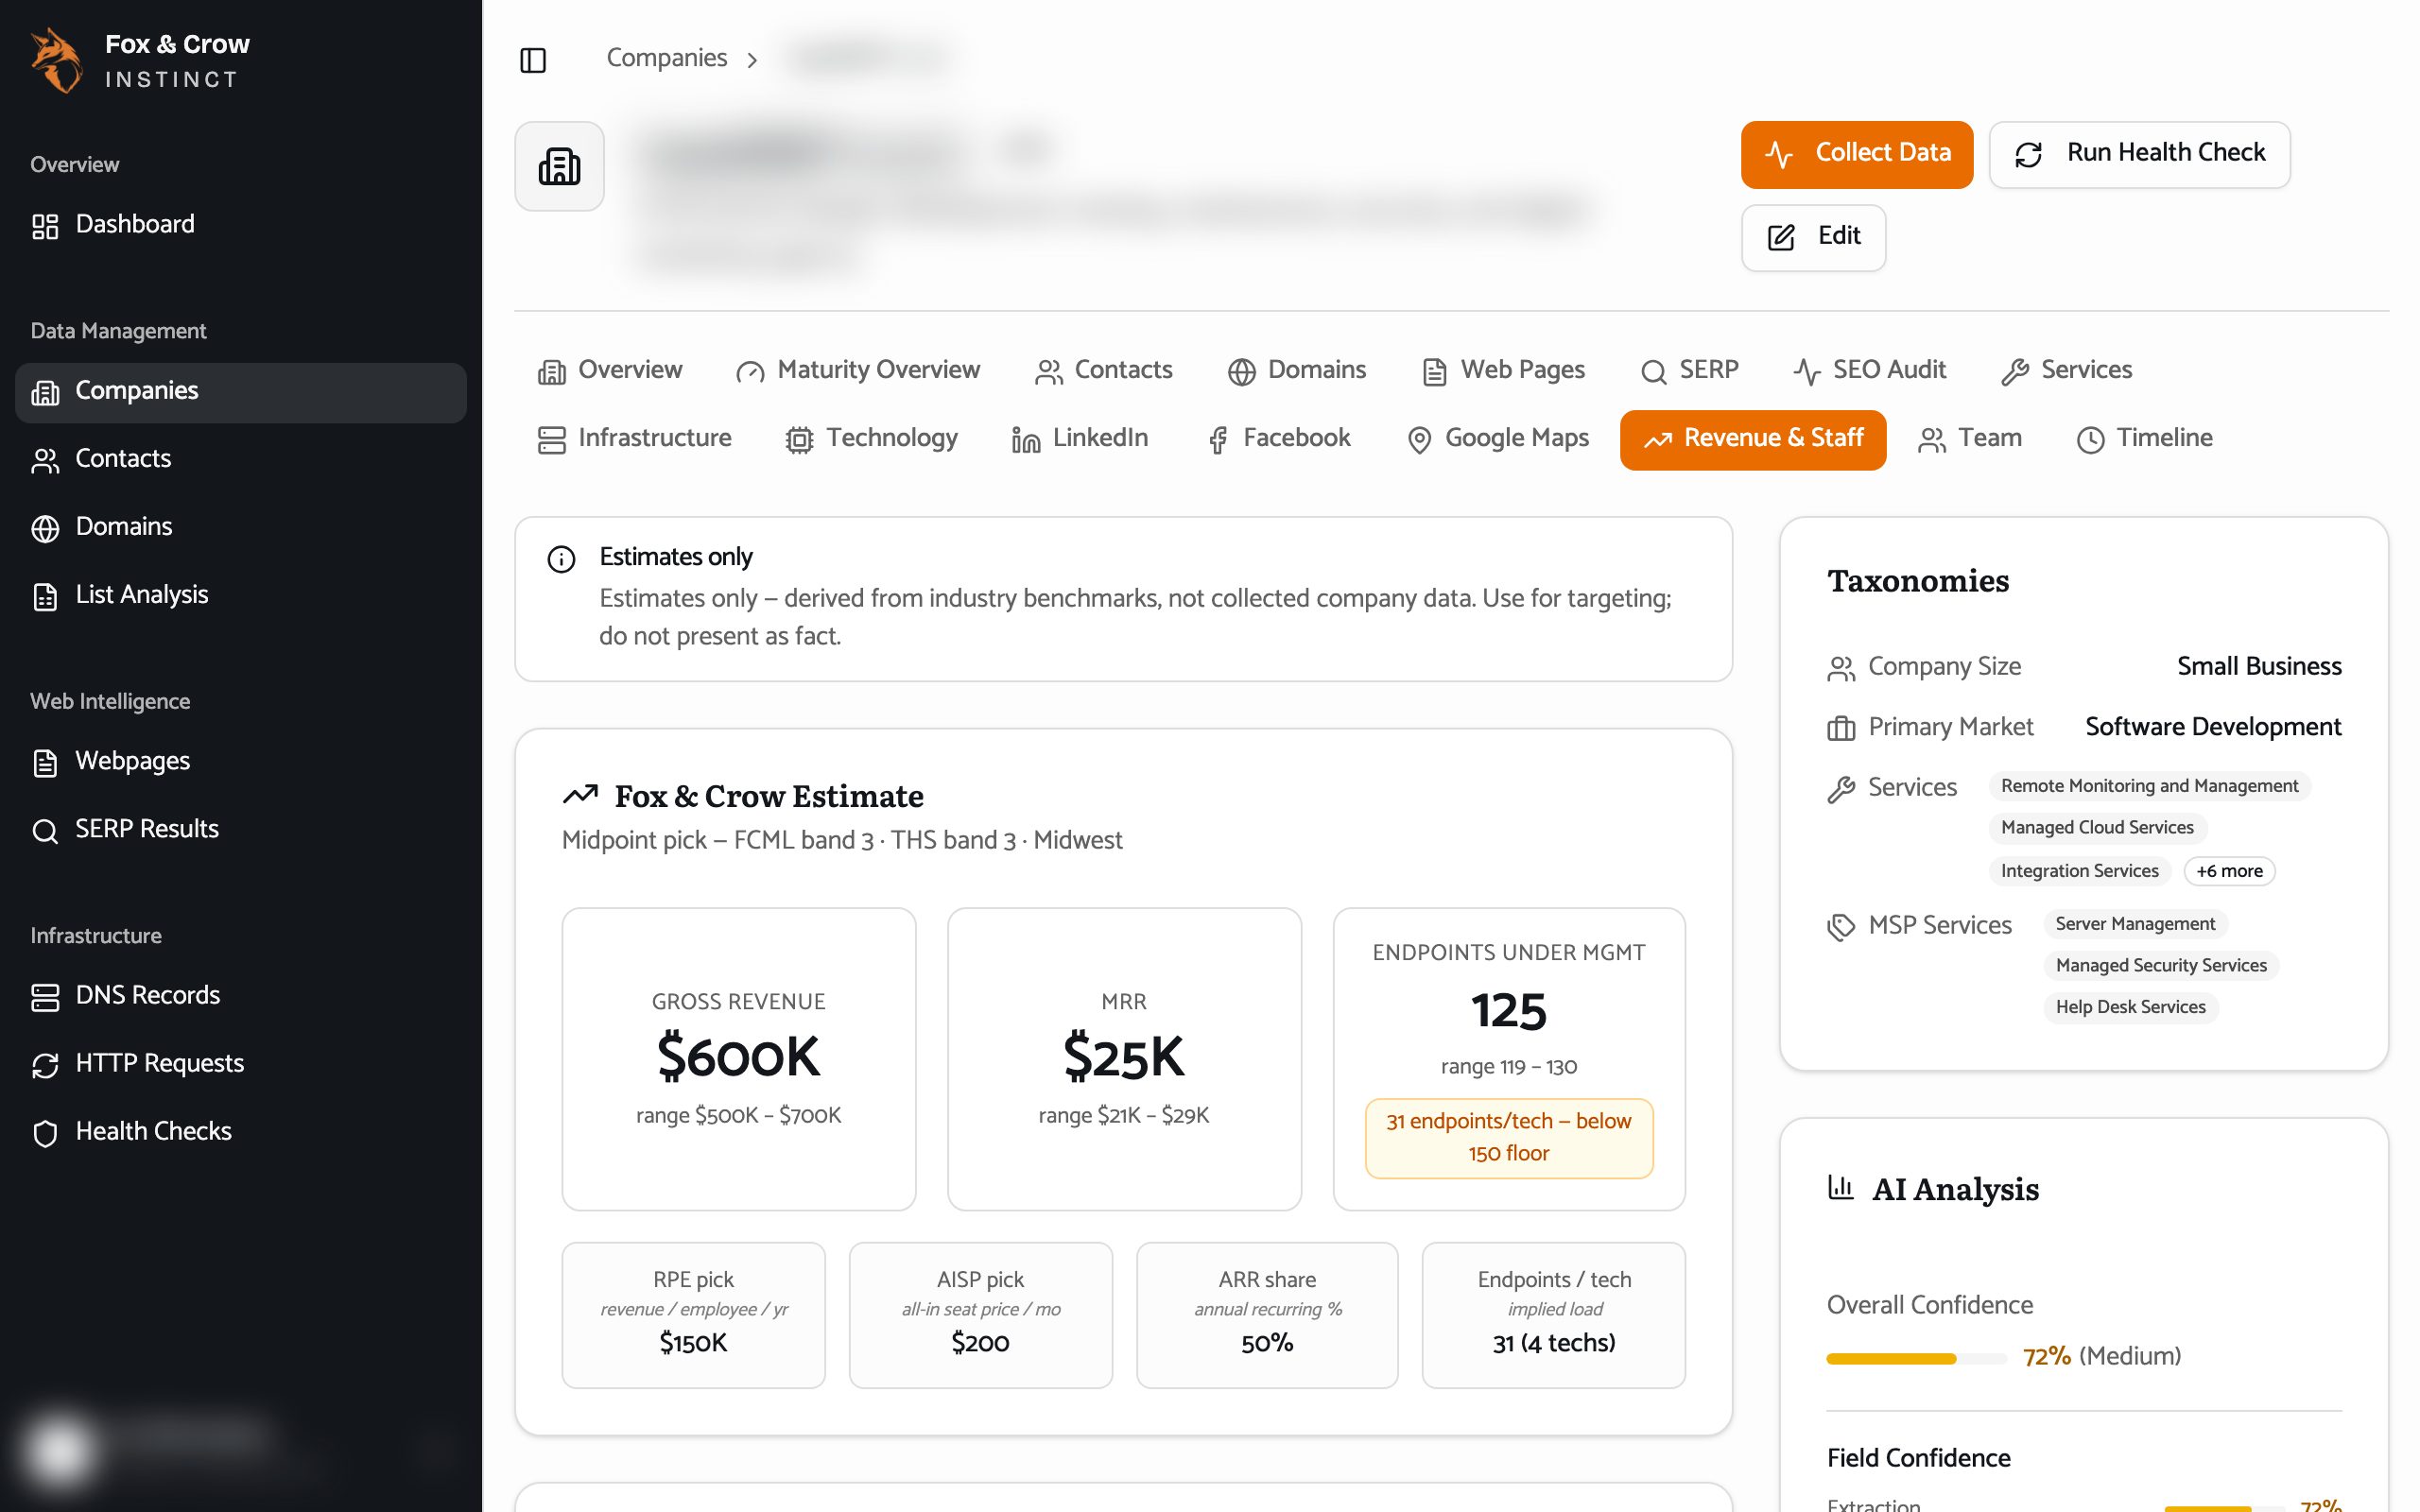The height and width of the screenshot is (1512, 2420).
Task: Click the 31 endpoints/tech warning badge
Action: tap(1509, 1138)
